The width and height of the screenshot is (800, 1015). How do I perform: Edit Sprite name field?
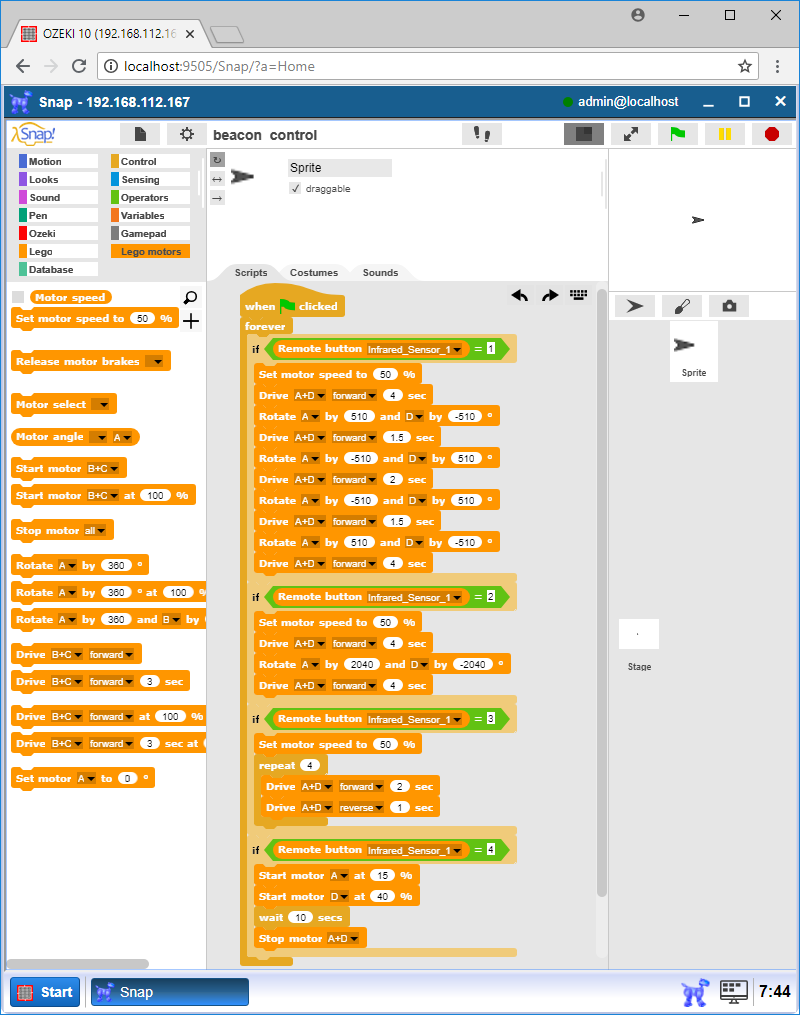coord(339,168)
